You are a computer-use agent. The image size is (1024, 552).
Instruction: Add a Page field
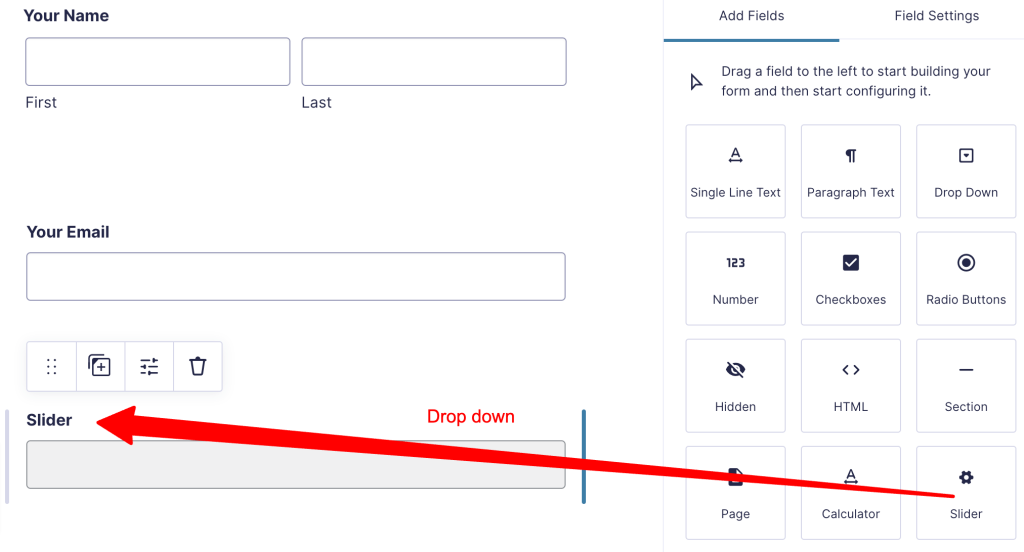click(735, 492)
